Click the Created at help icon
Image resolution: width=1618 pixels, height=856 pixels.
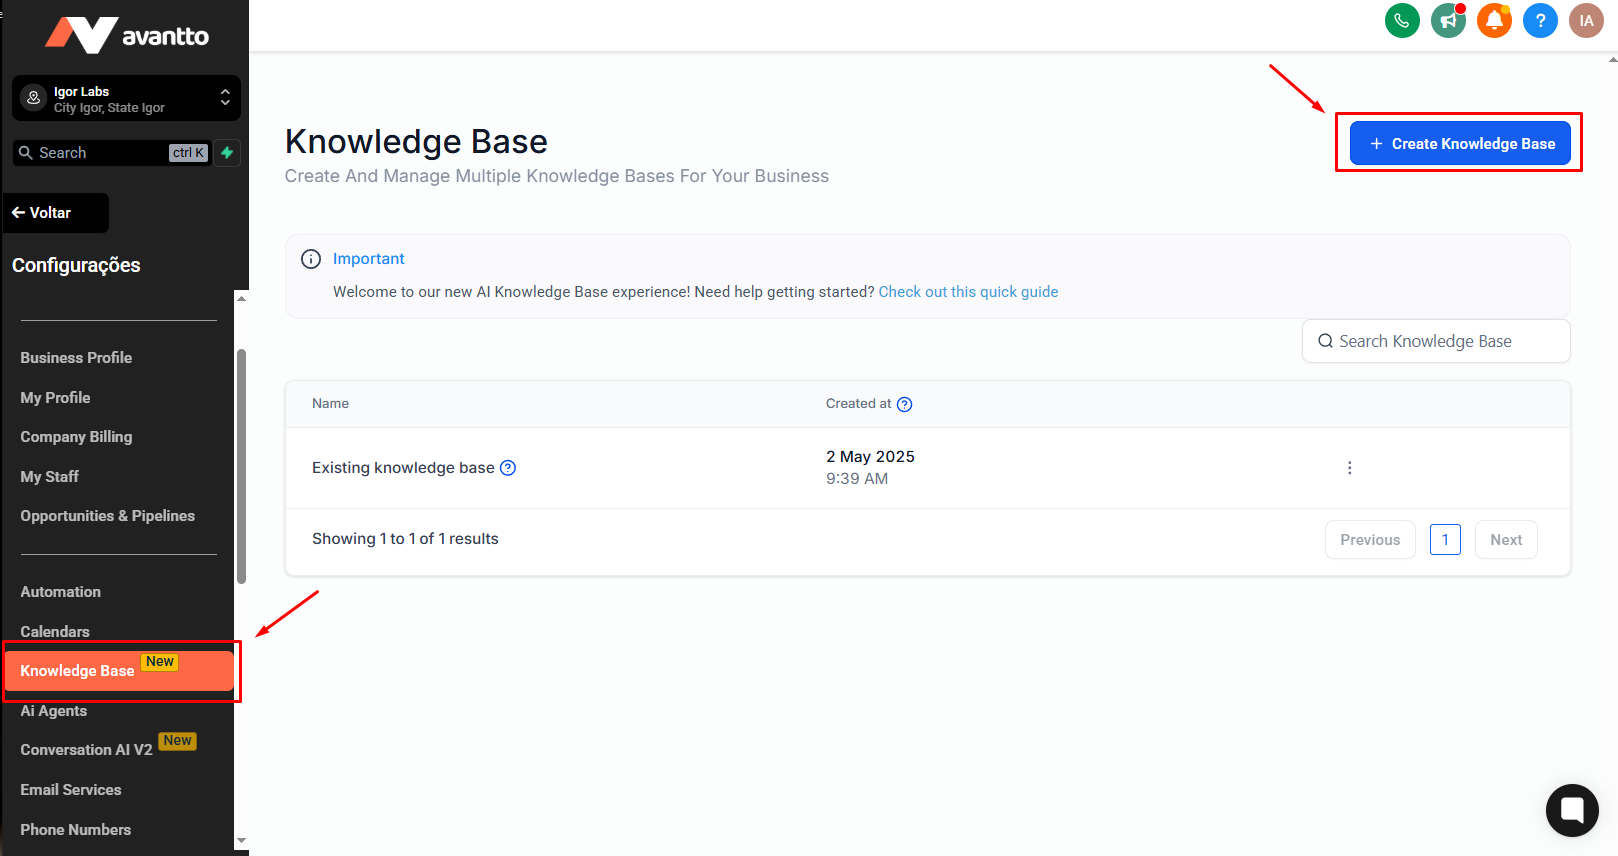click(905, 404)
